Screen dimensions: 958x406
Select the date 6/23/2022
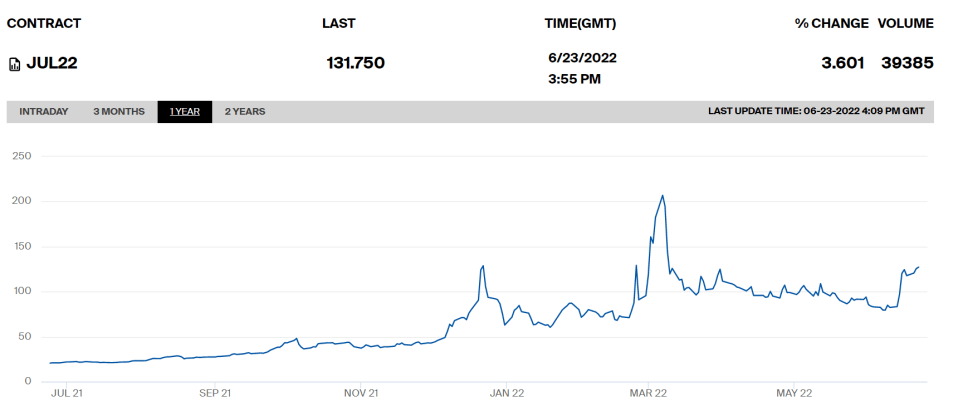(583, 58)
